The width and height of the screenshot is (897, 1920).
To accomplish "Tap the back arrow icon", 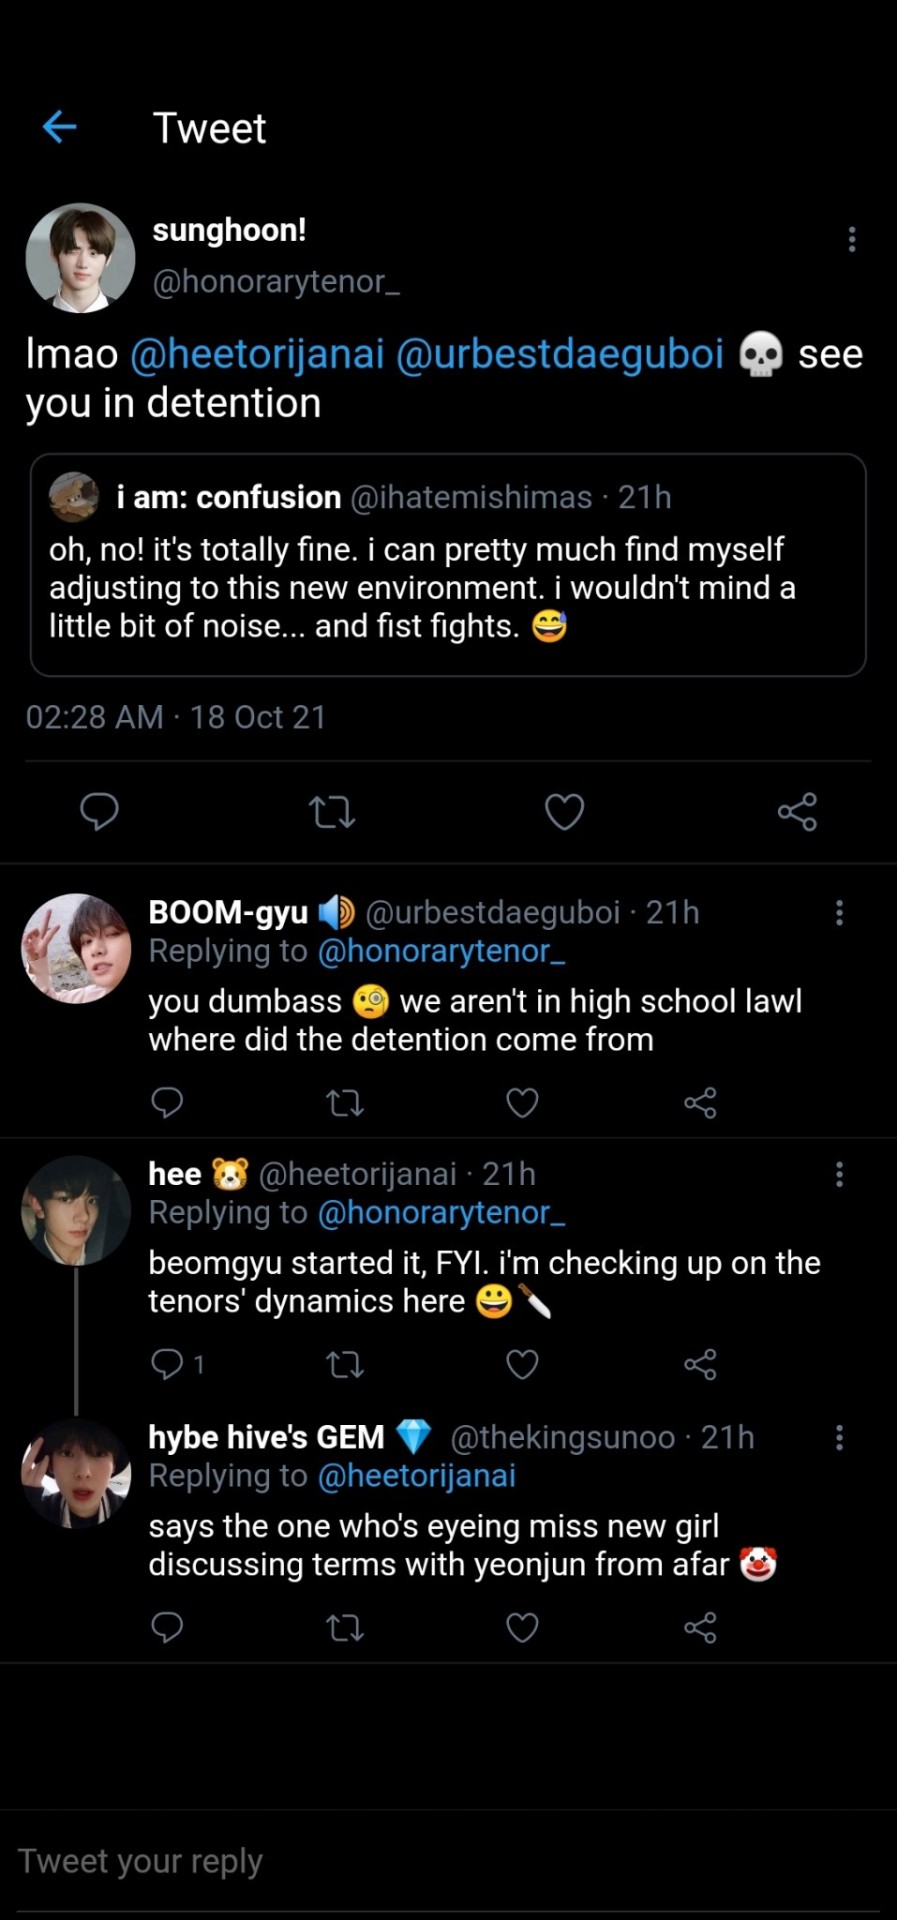I will [x=60, y=127].
